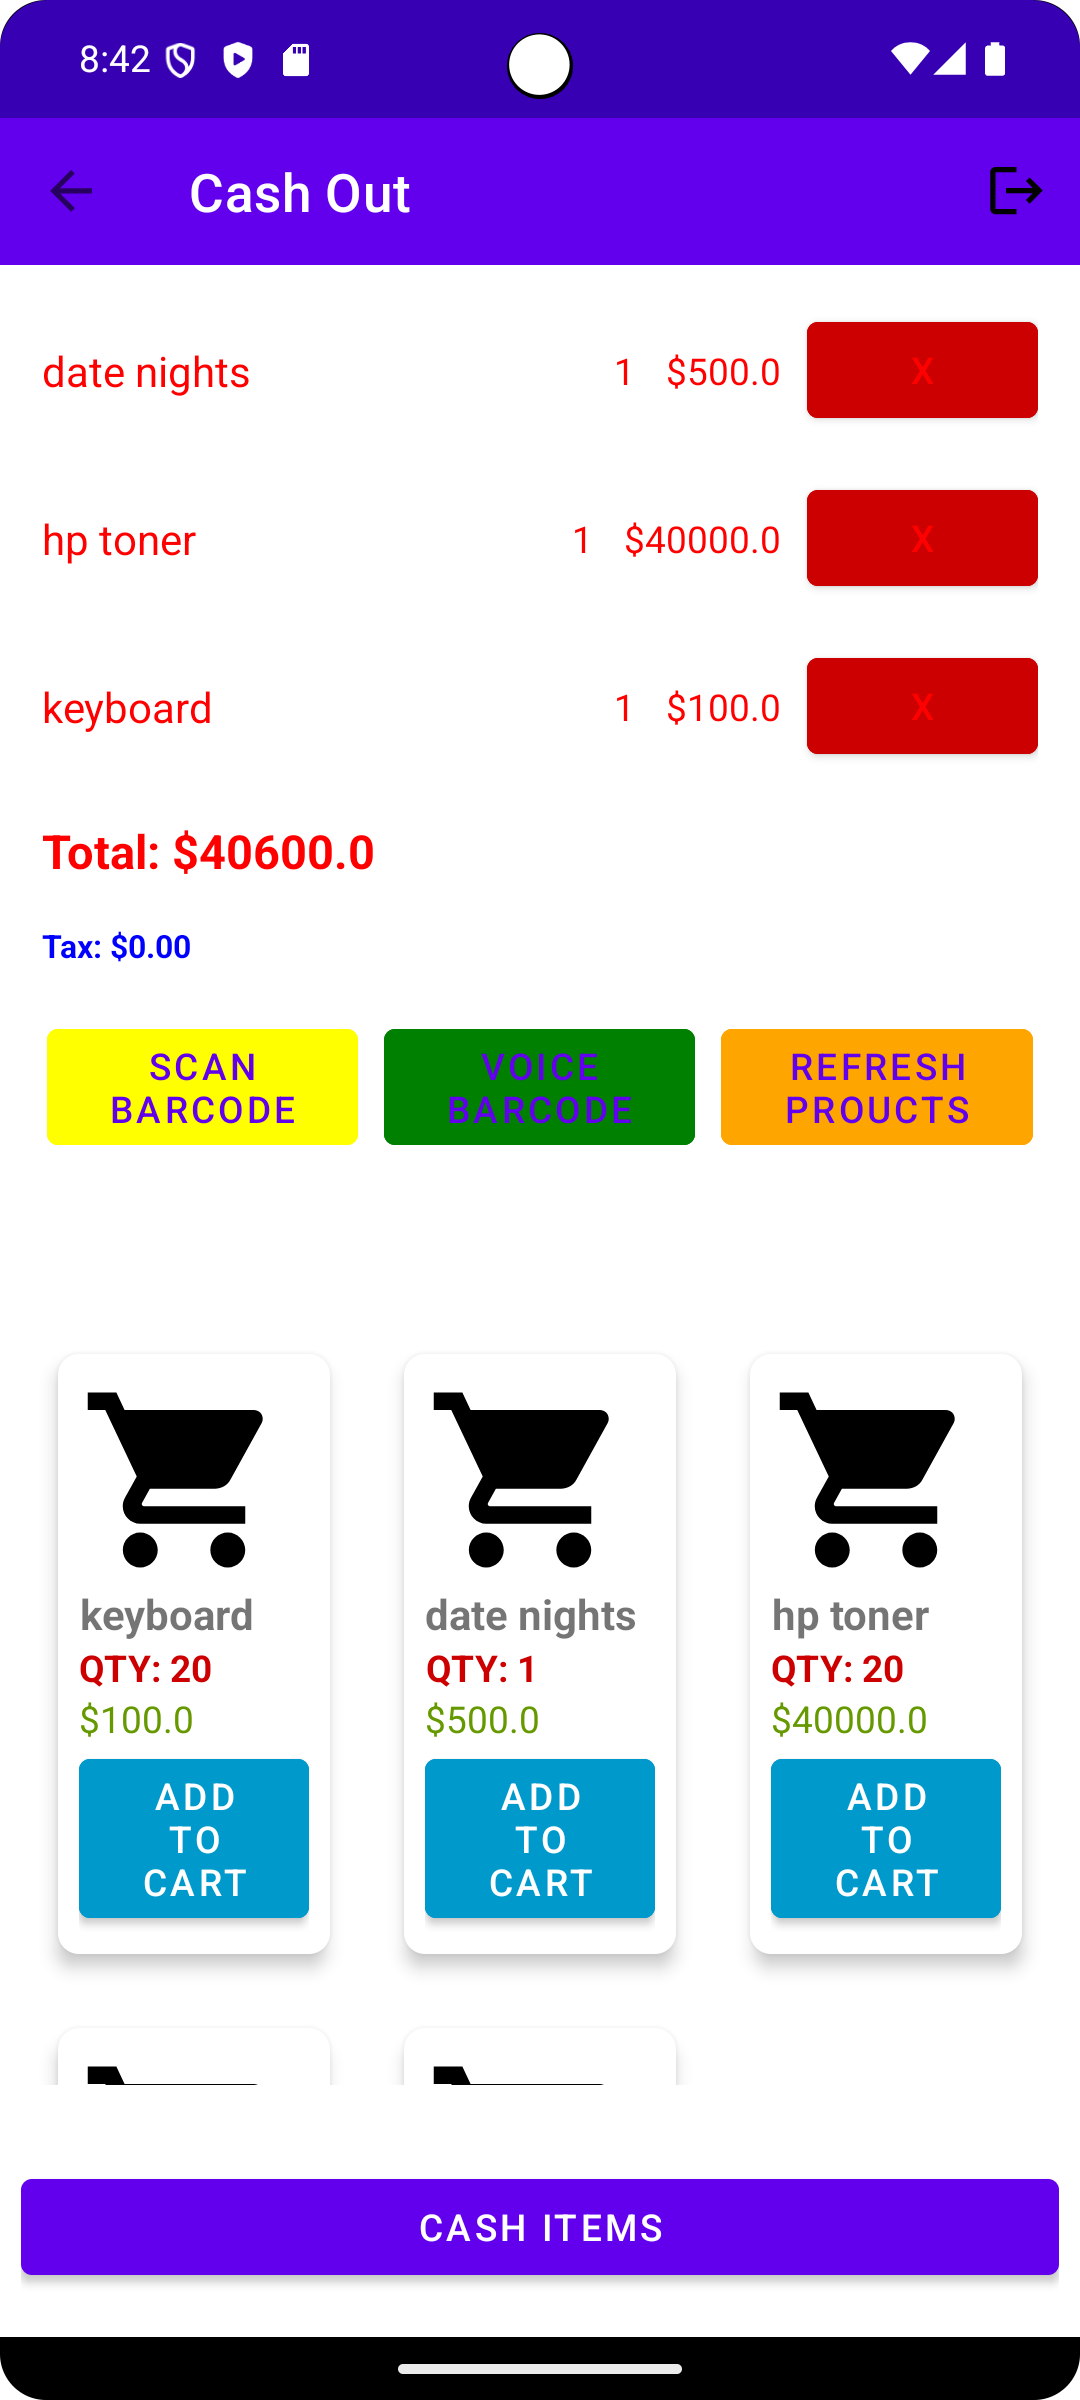Remove date nights from the cart
Screen dimensions: 1080x2400
[922, 370]
